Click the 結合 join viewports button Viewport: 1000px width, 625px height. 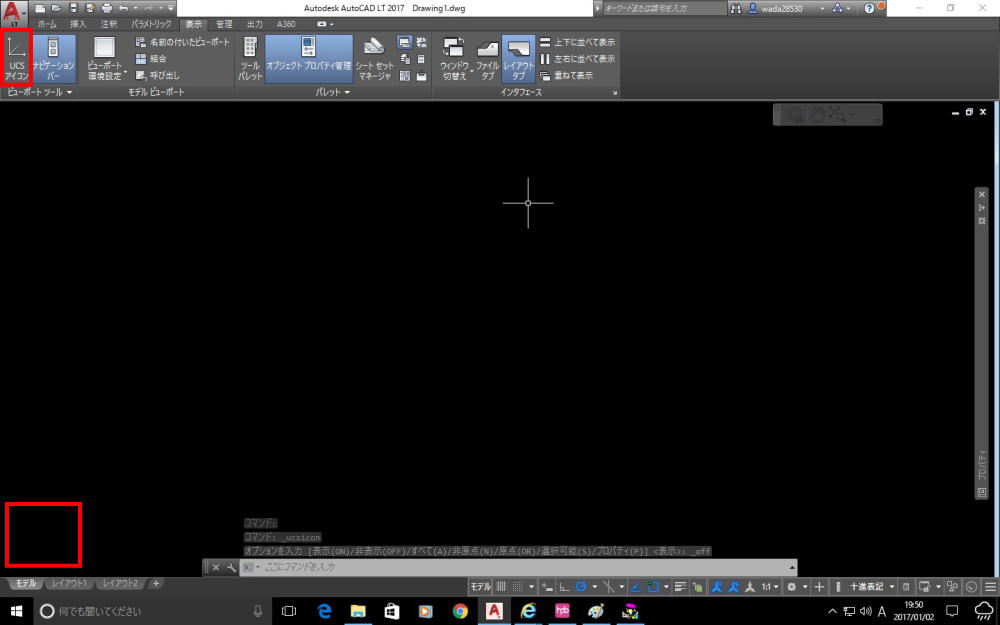pos(151,59)
